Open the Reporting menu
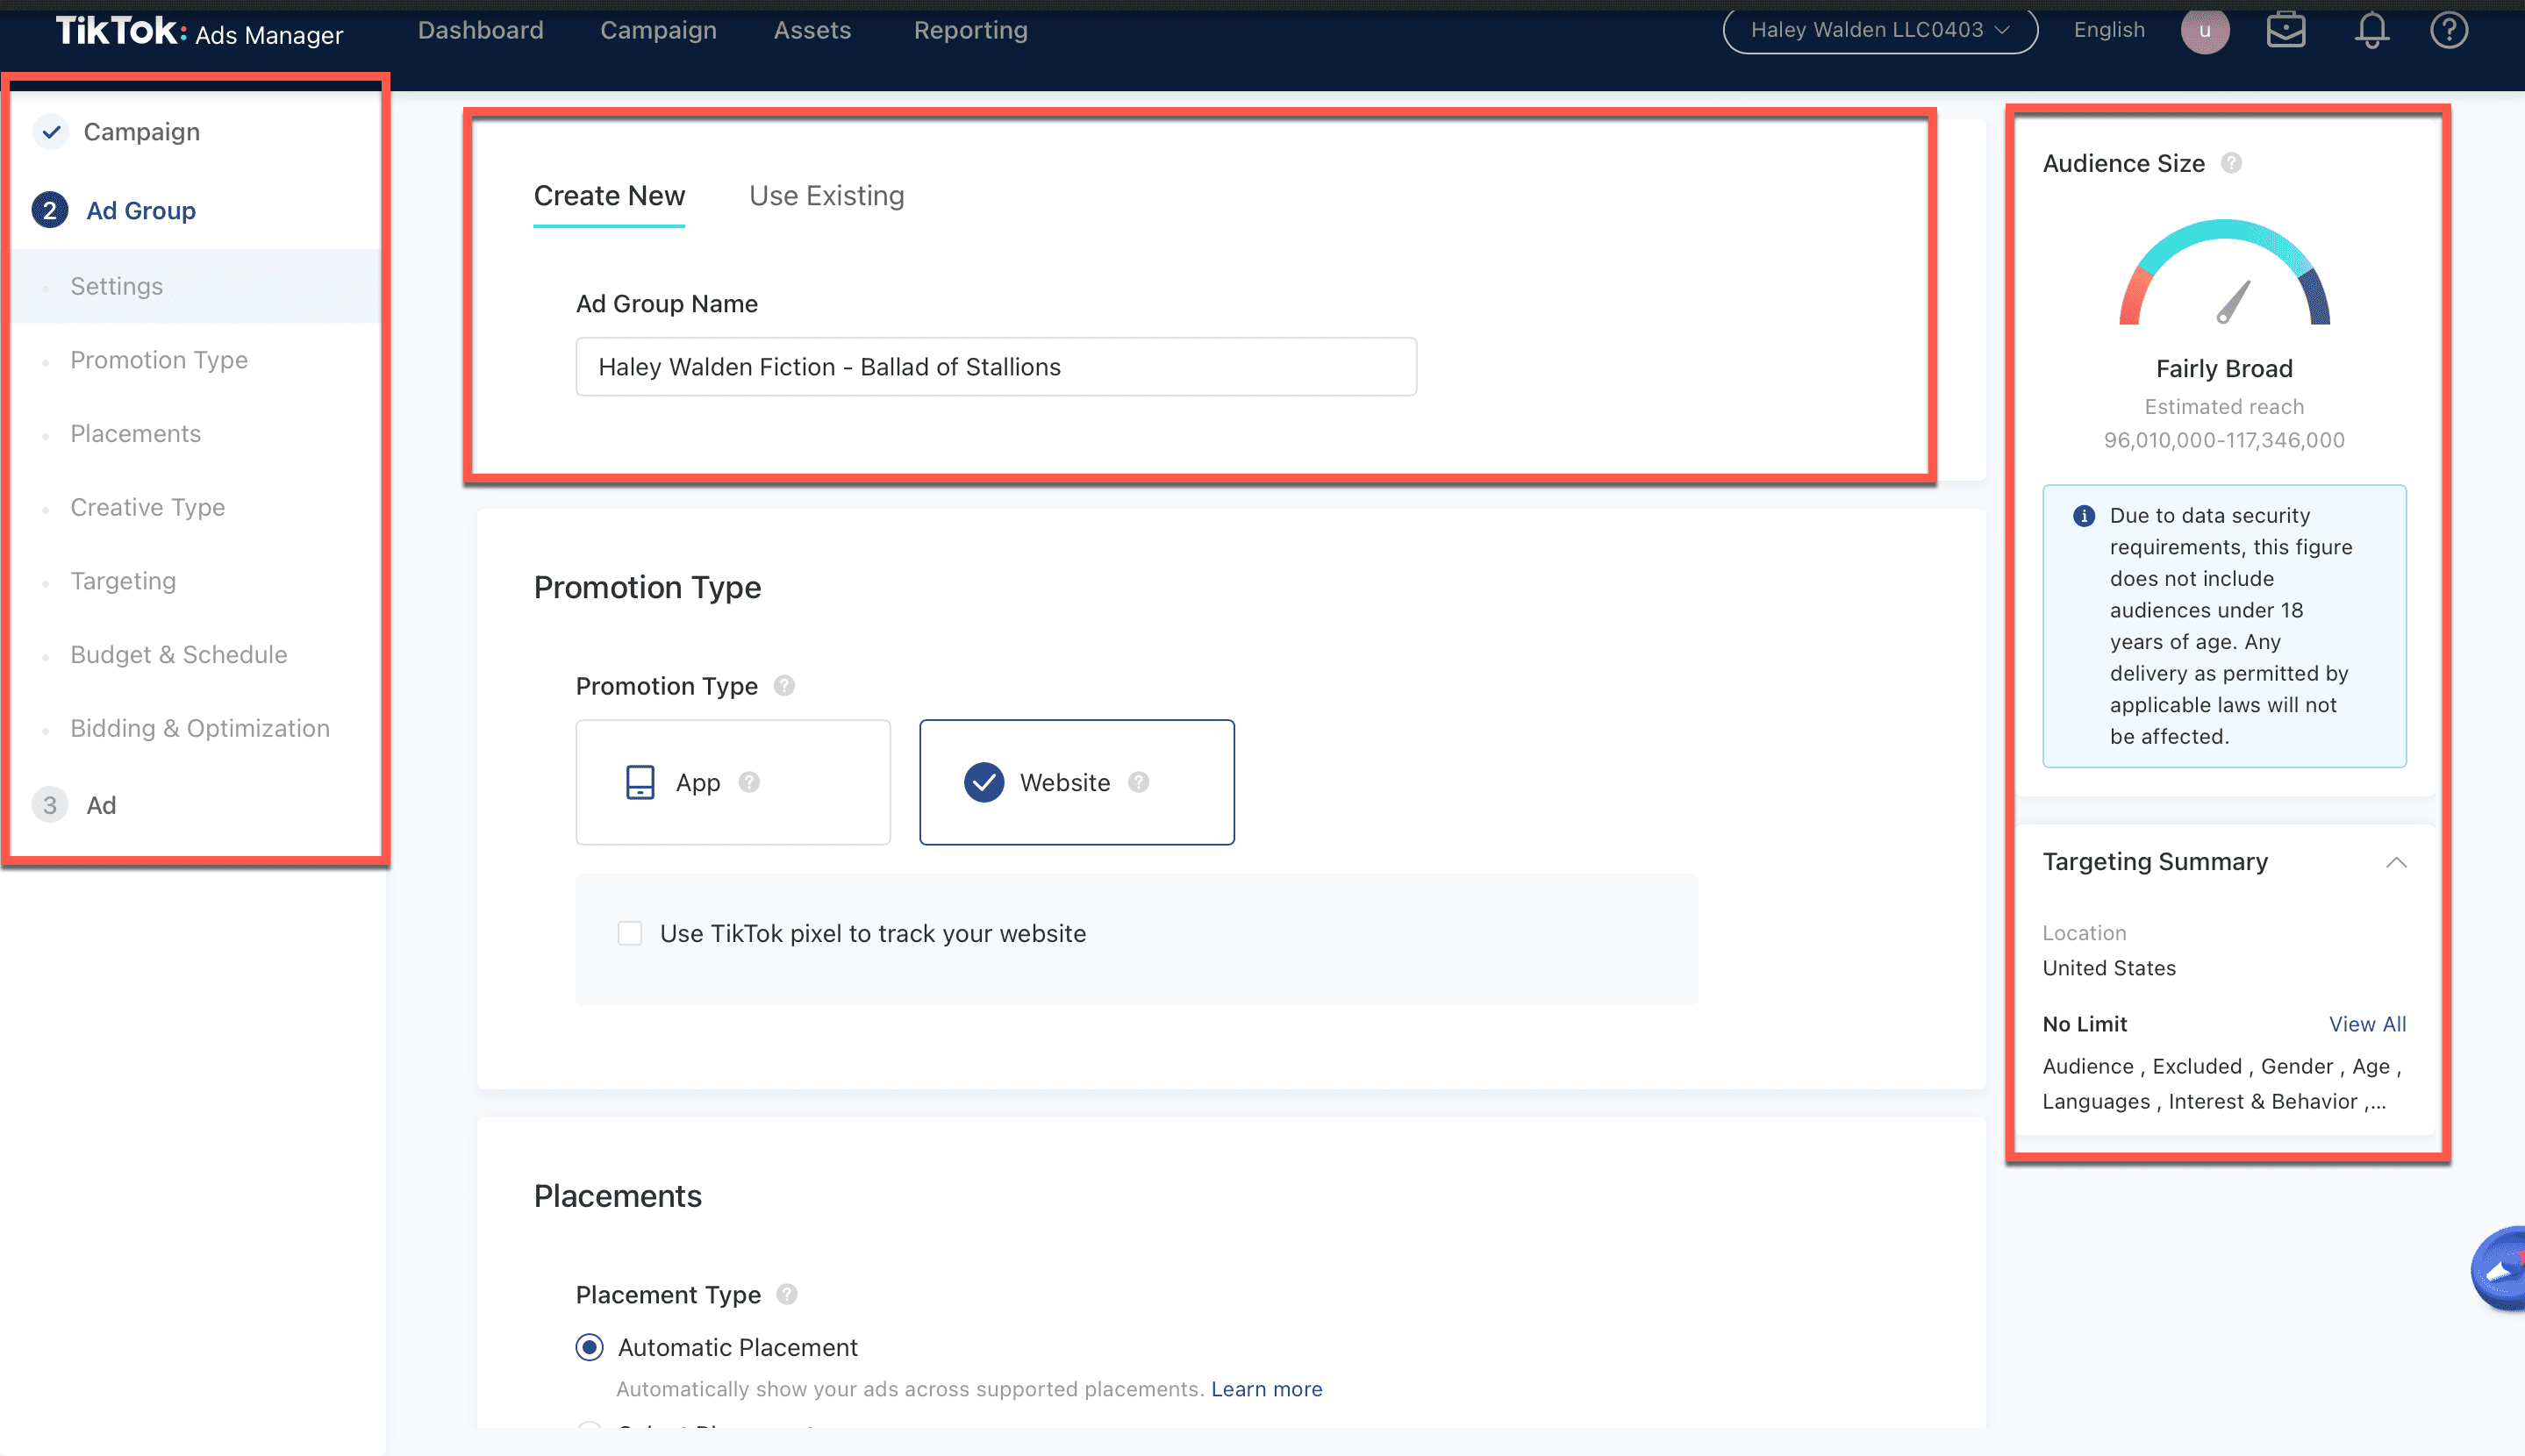The image size is (2525, 1456). point(970,31)
